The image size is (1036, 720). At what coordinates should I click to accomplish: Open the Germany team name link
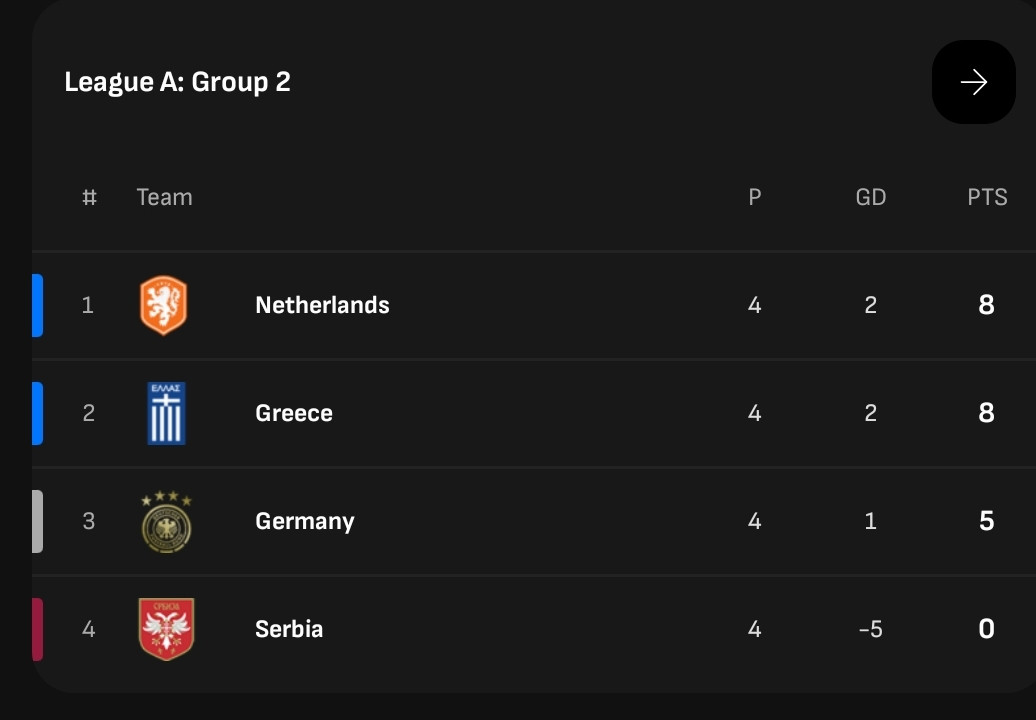point(305,521)
